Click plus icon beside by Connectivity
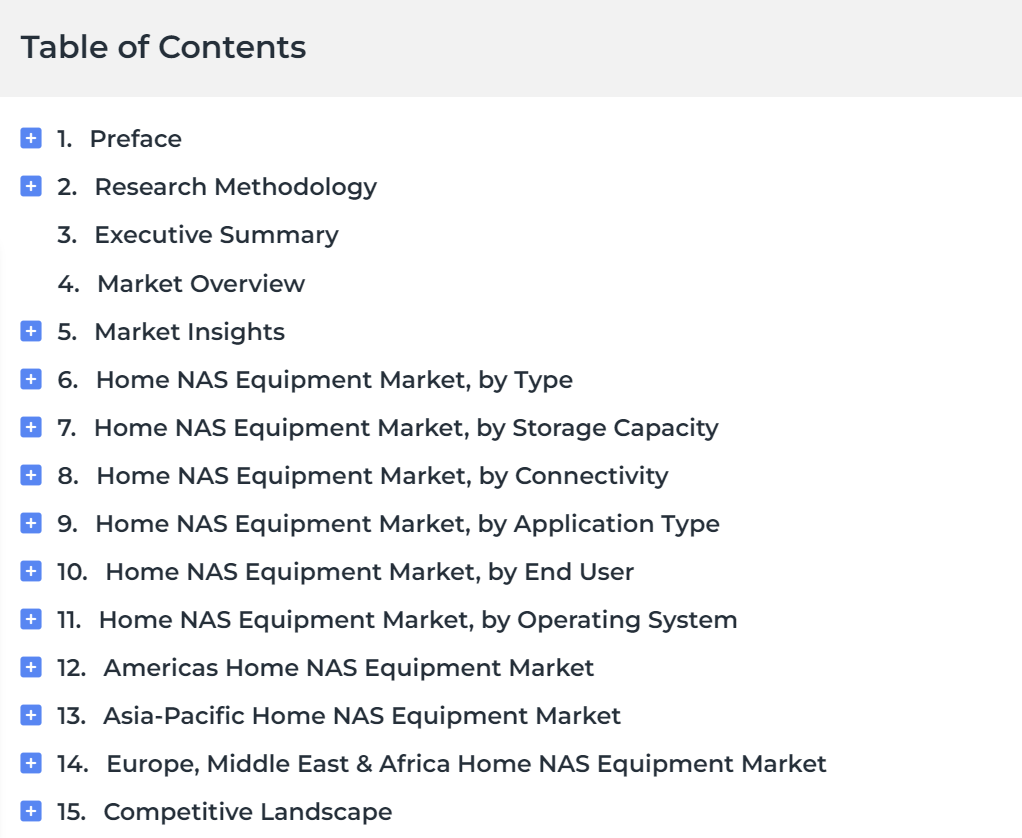This screenshot has height=838, width=1022. pos(31,475)
